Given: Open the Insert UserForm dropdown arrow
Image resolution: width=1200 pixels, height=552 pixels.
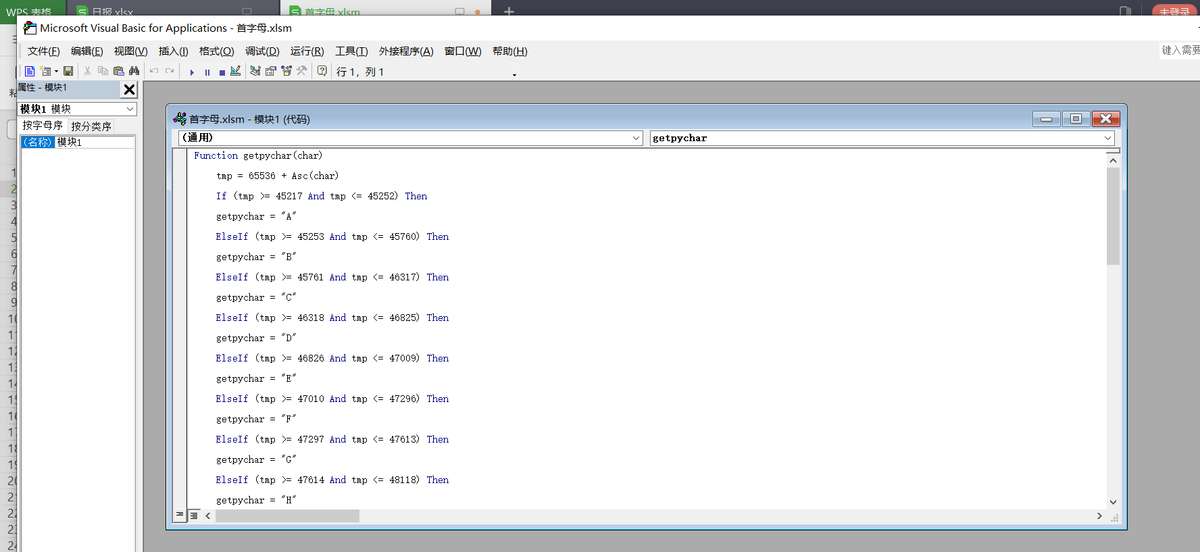Looking at the screenshot, I should tap(56, 71).
